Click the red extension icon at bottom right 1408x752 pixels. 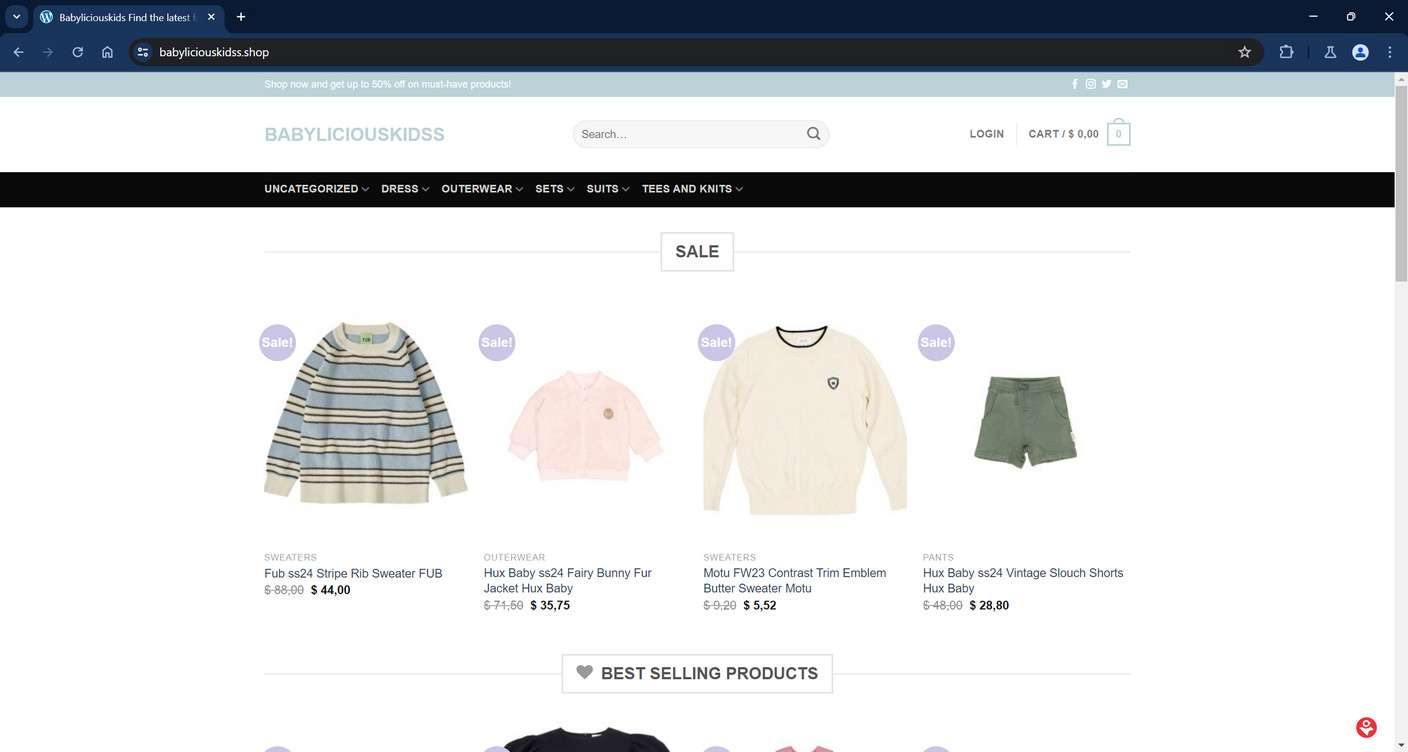coord(1366,727)
